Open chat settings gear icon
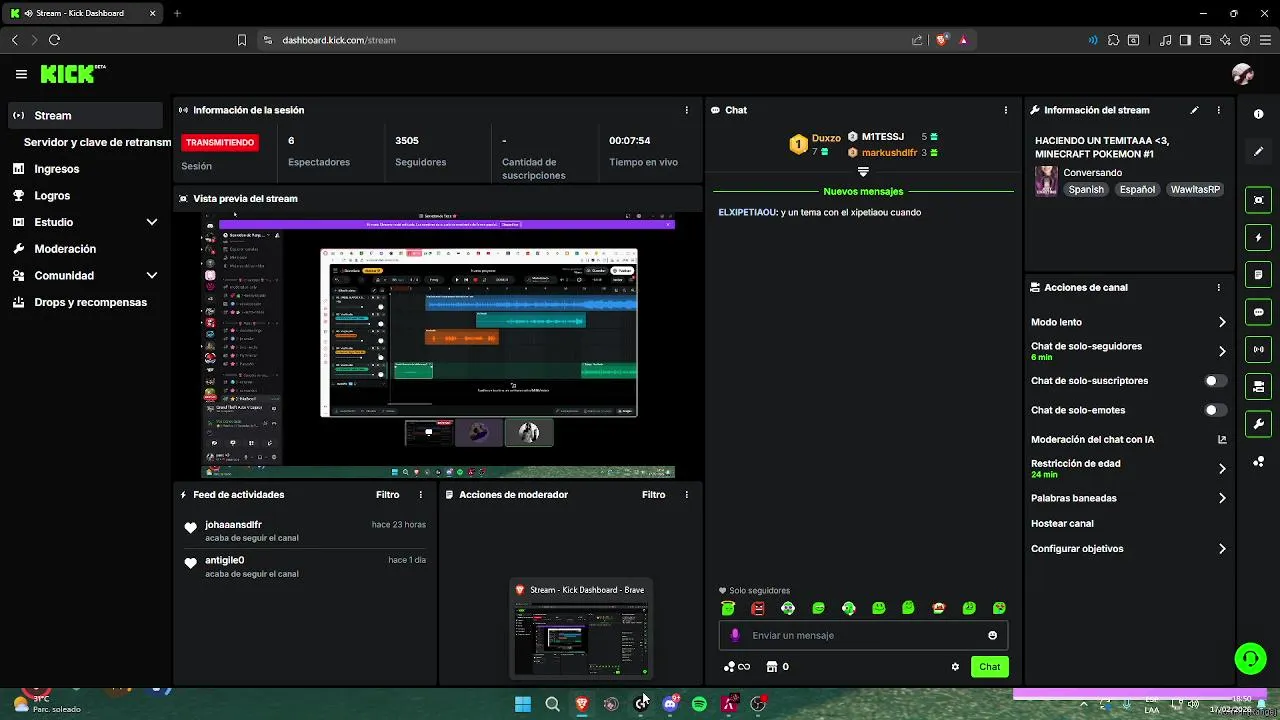1280x720 pixels. point(955,667)
